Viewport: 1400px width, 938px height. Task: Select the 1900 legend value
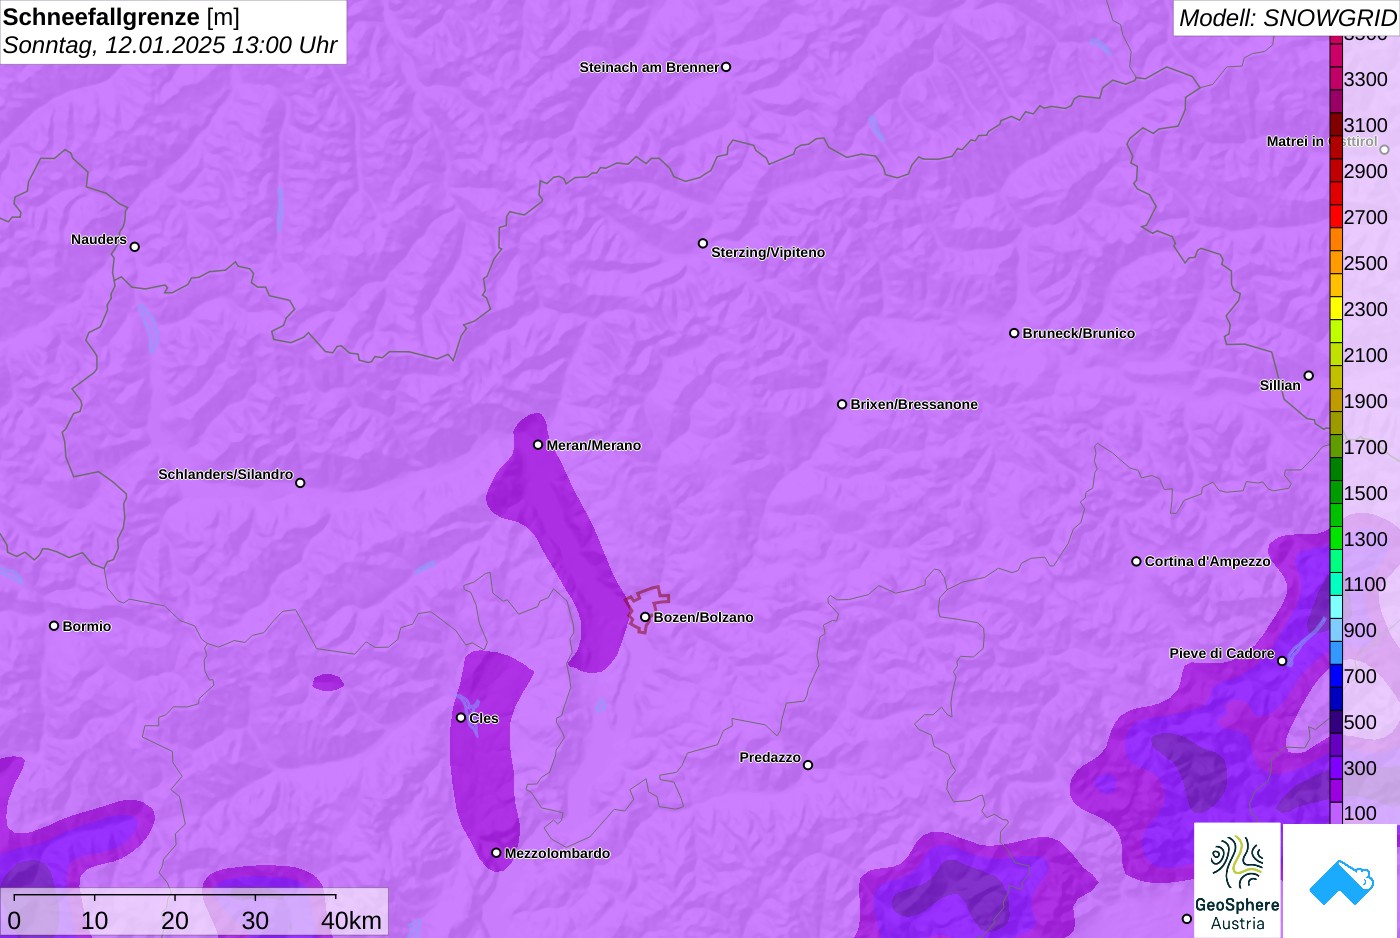click(x=1366, y=401)
